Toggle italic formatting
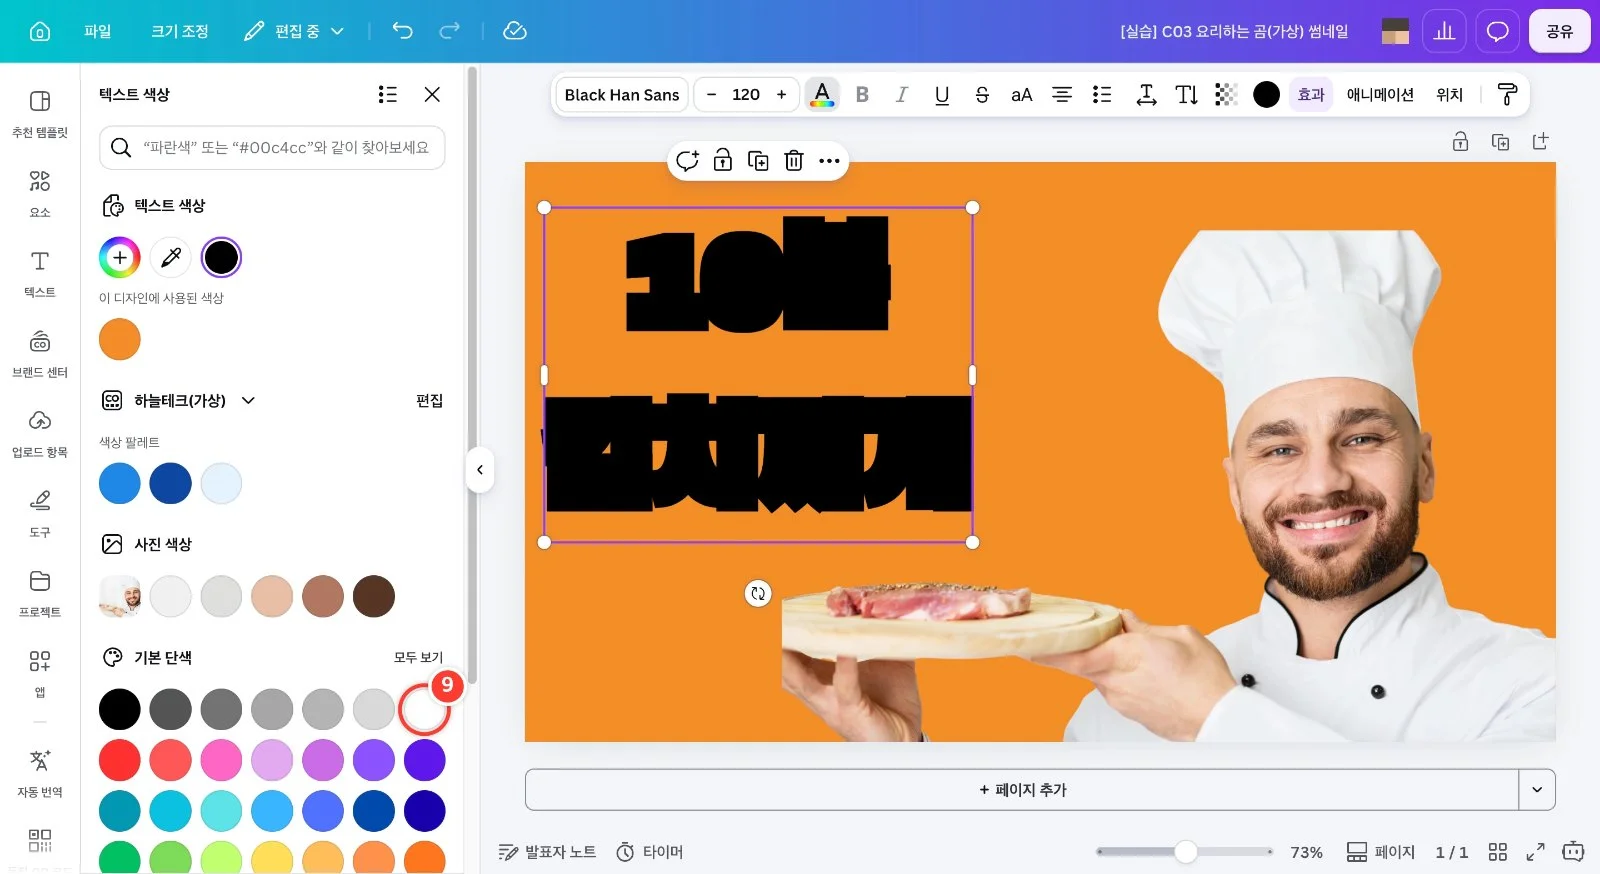Image resolution: width=1600 pixels, height=874 pixels. click(901, 94)
